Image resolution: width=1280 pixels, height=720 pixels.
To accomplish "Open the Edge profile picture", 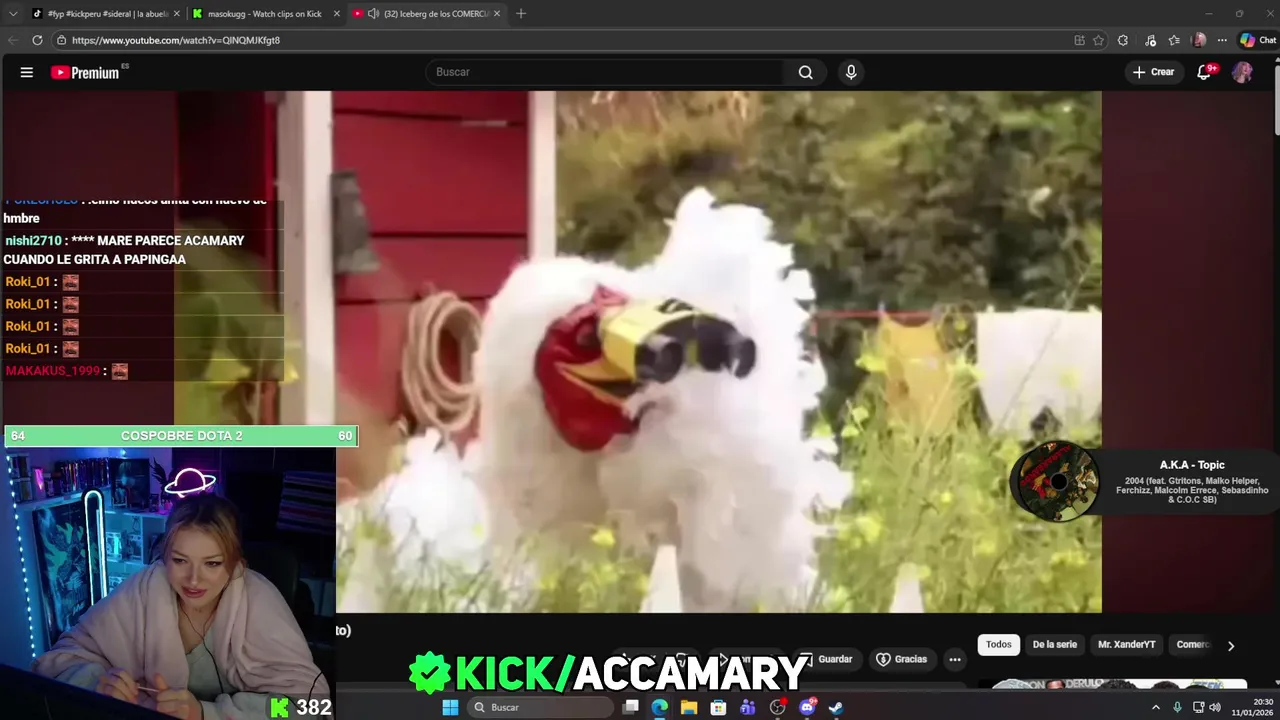I will pyautogui.click(x=1199, y=40).
